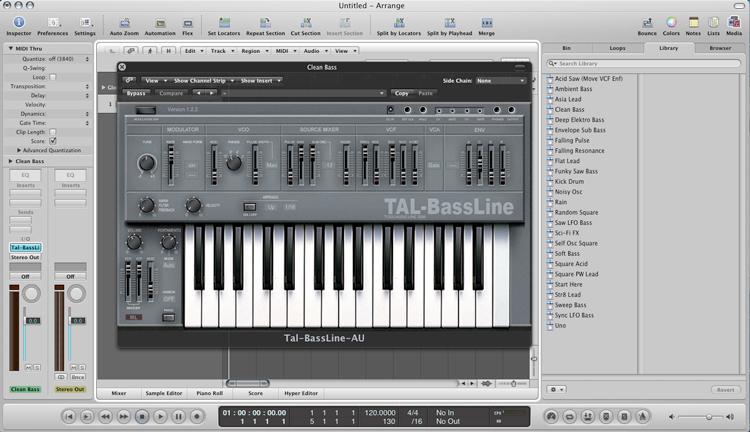Toggle the Loop checkbox in Inspector
The height and width of the screenshot is (432, 750).
(53, 77)
